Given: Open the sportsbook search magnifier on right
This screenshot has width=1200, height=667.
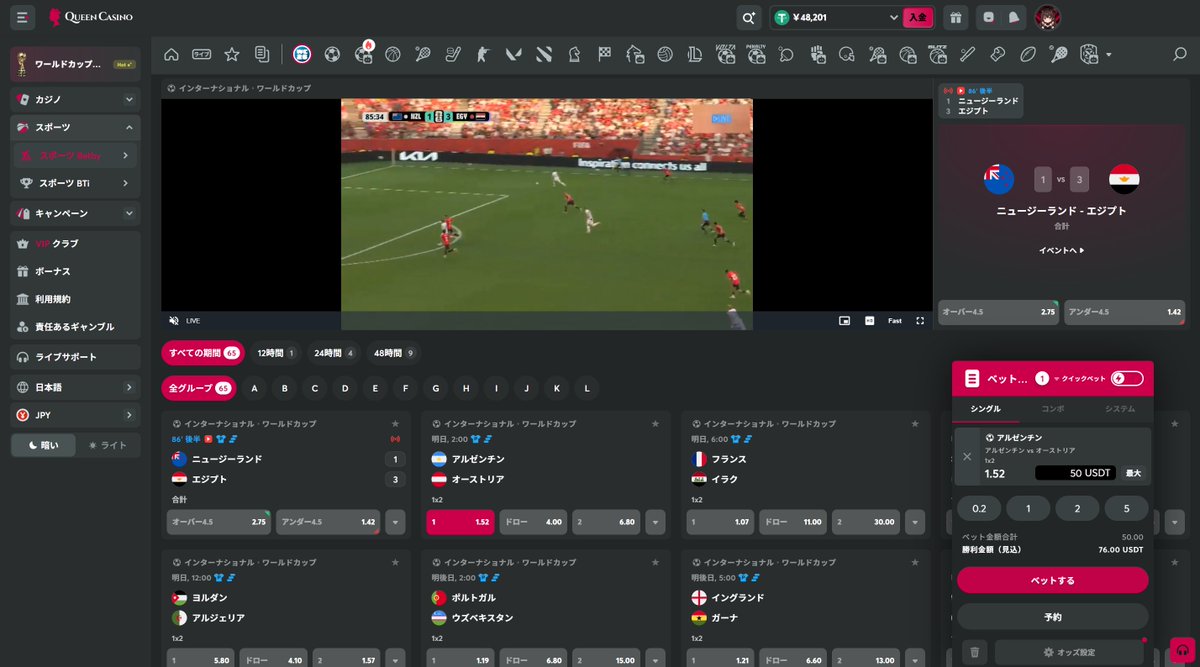Looking at the screenshot, I should (1179, 54).
